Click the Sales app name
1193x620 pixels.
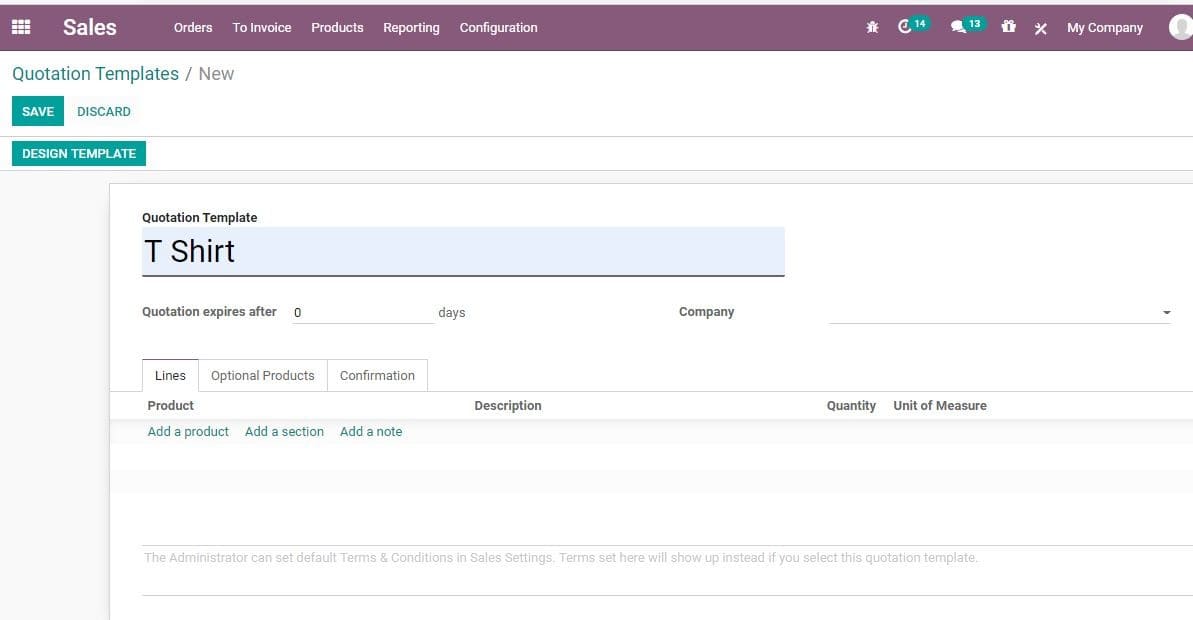click(89, 27)
